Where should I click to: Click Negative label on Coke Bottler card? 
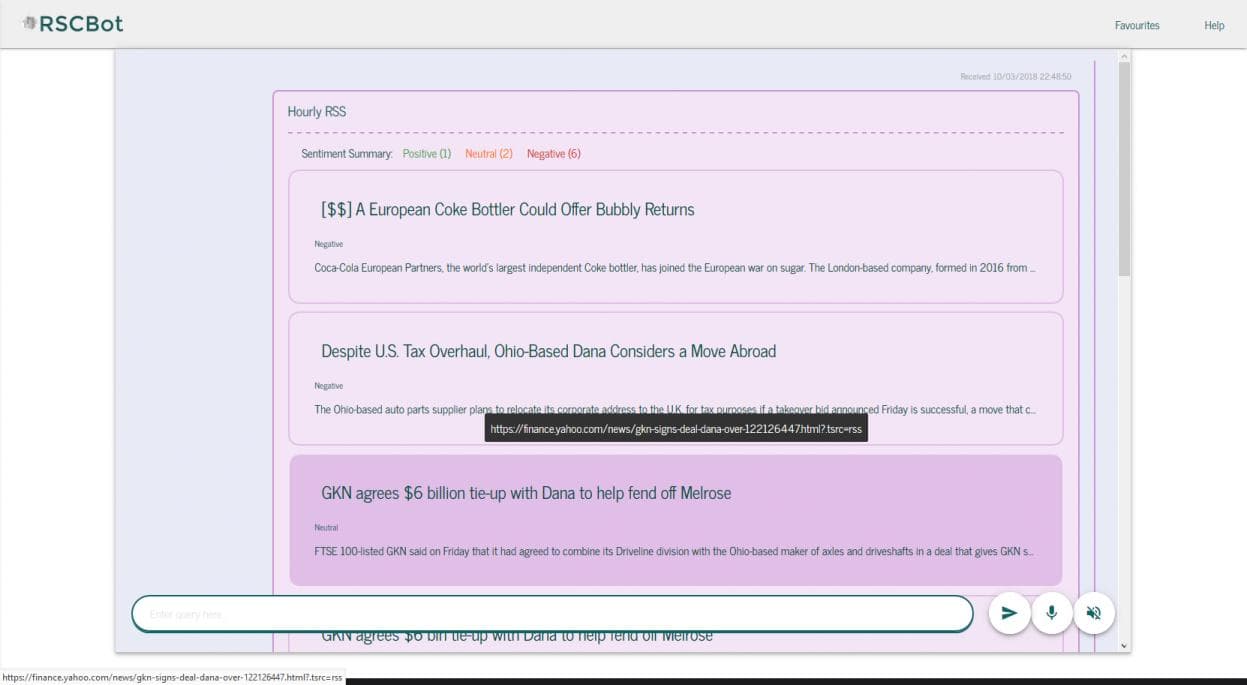coord(329,244)
